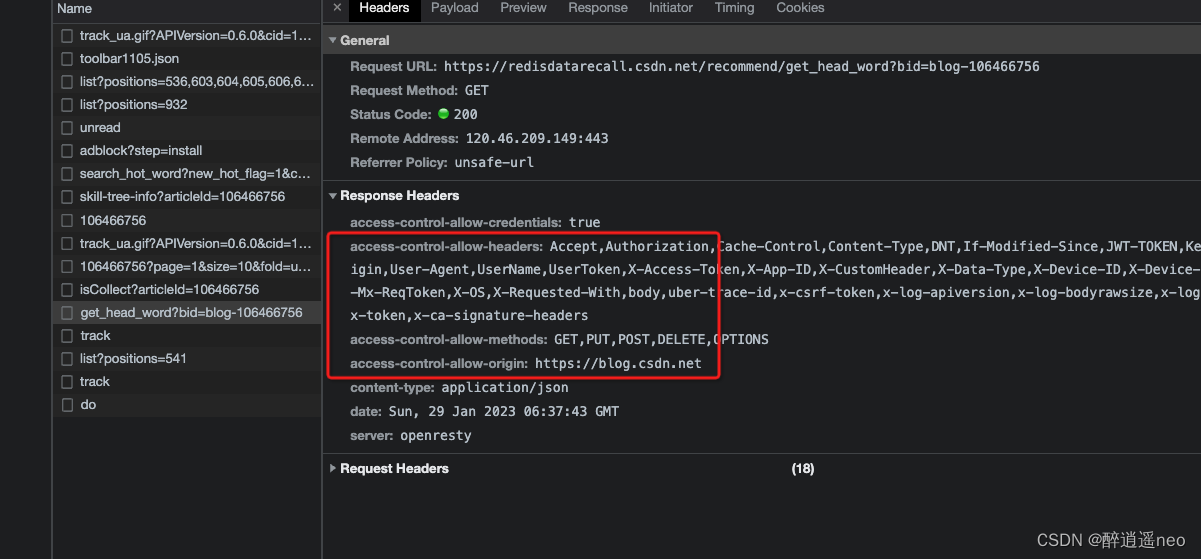The height and width of the screenshot is (559, 1201).
Task: Click the Name column header
Action: tap(75, 9)
